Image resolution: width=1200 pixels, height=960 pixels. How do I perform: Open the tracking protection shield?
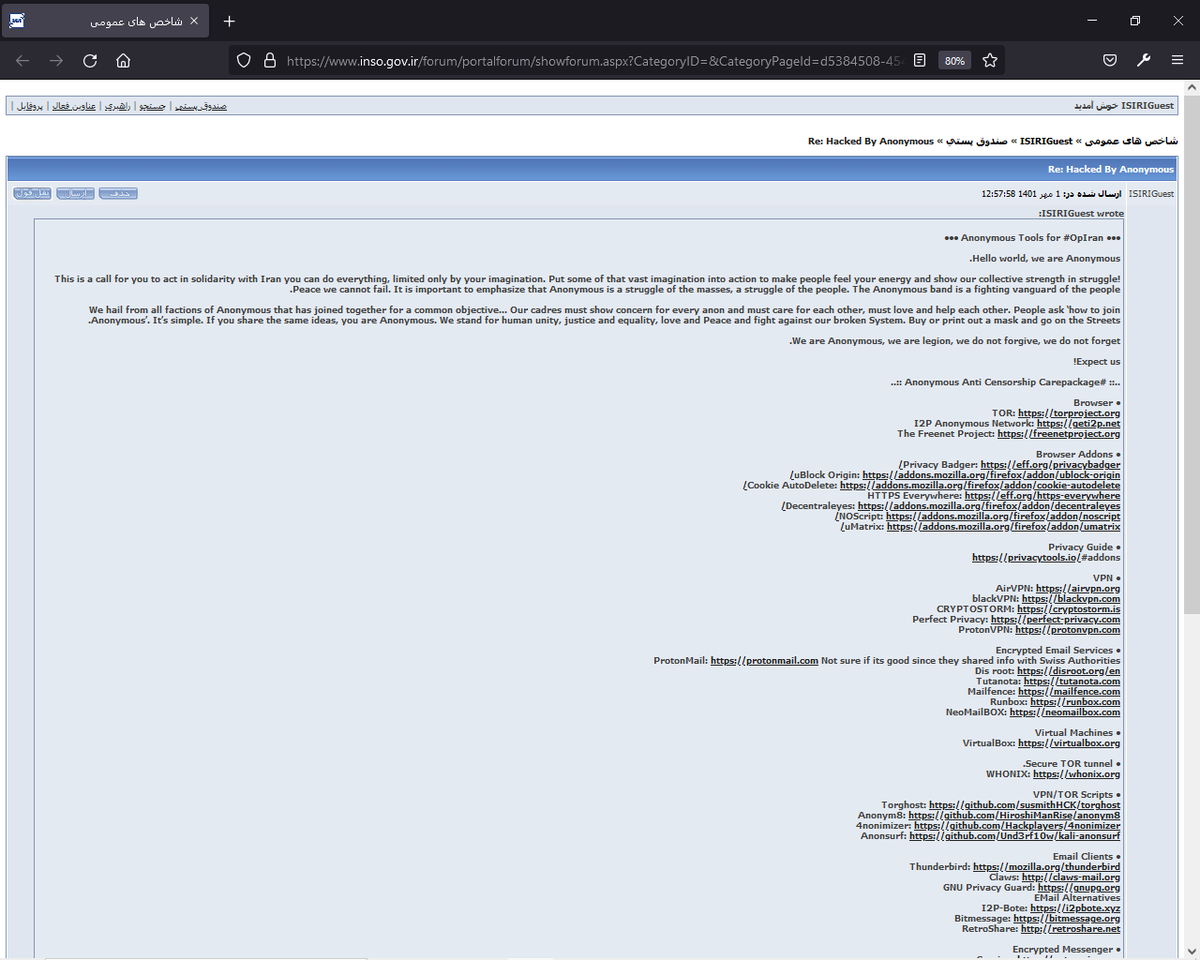(x=243, y=60)
